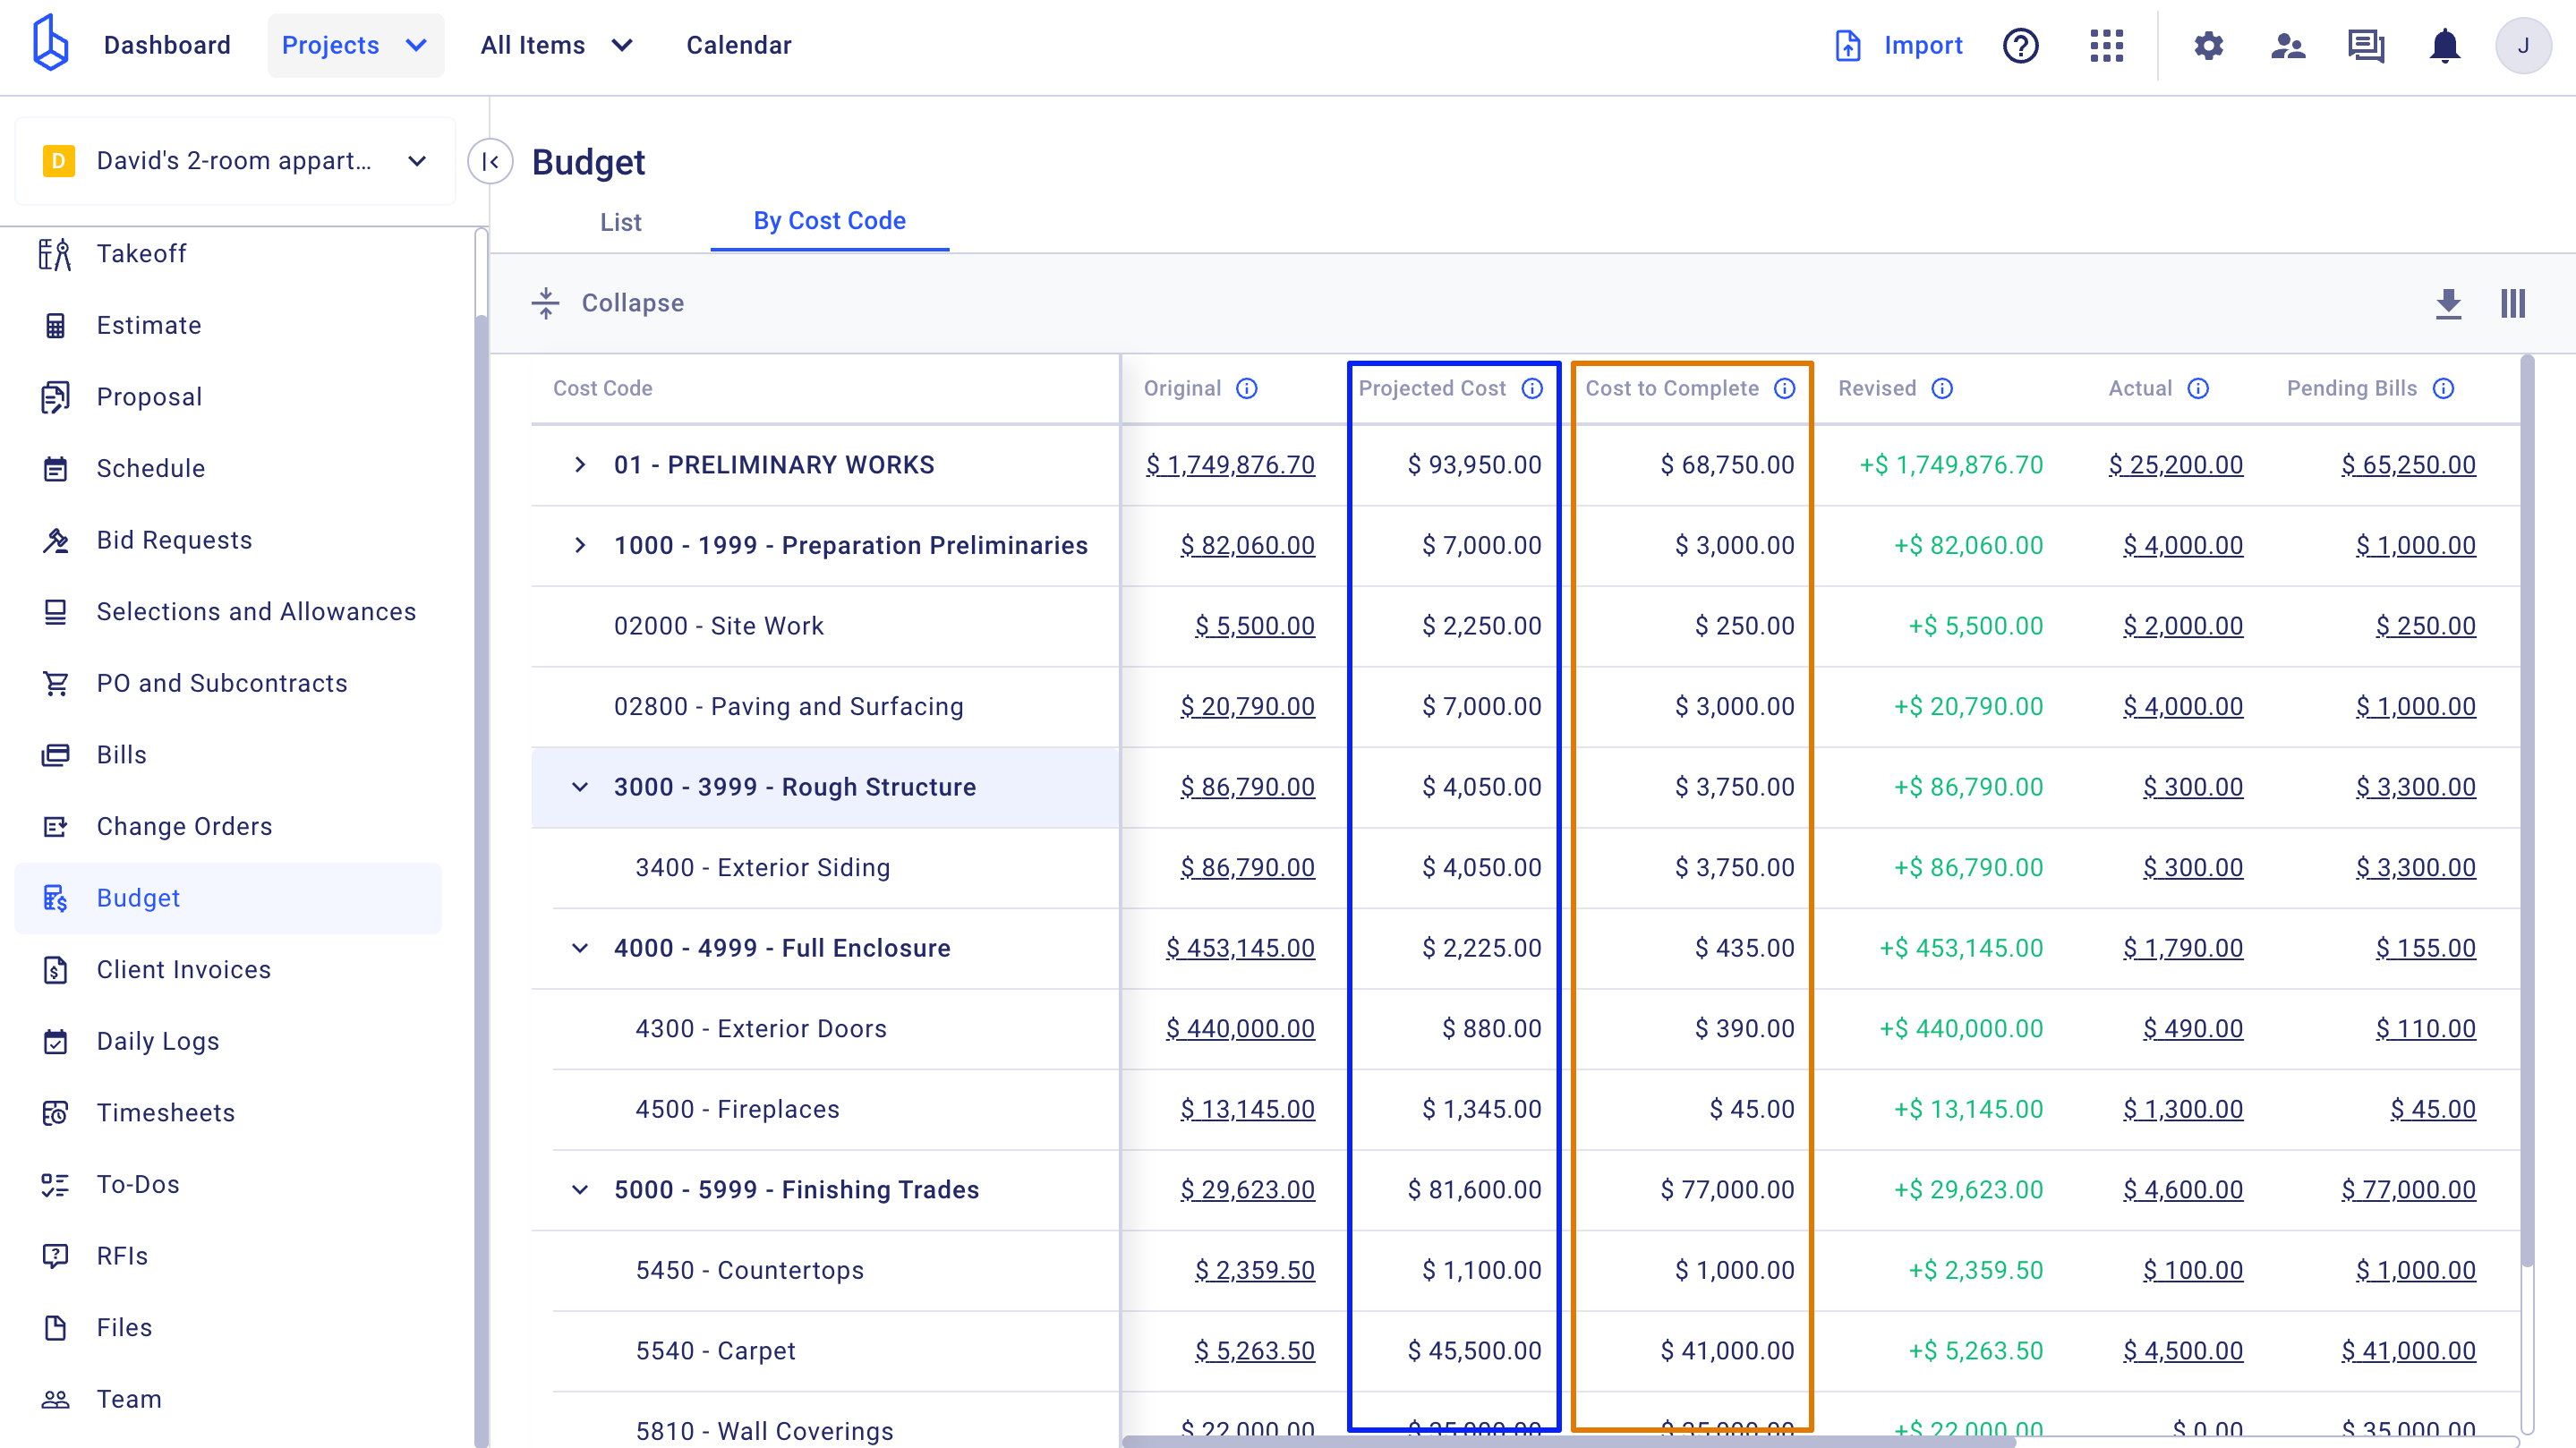Screen dimensions: 2576x1448
Task: Download the budget table
Action: coord(2448,303)
